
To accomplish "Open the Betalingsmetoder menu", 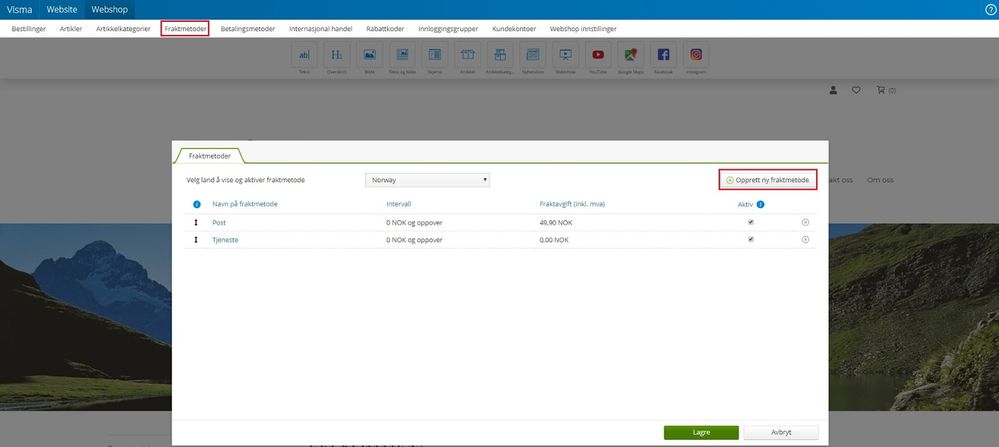I will (248, 29).
